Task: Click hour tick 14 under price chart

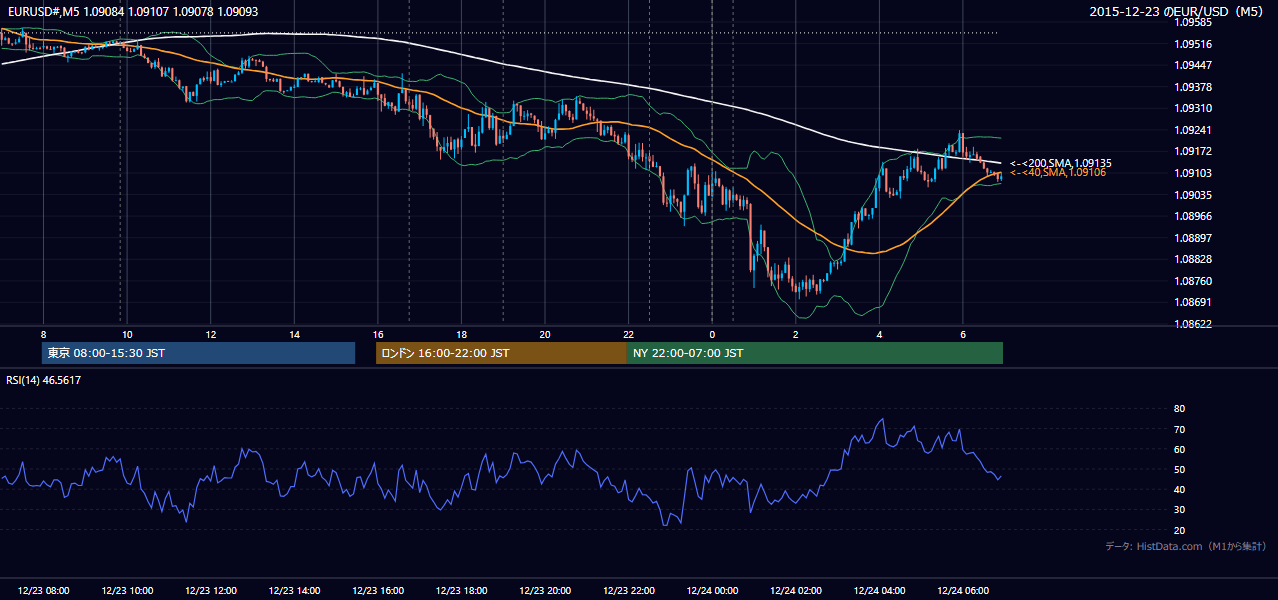Action: pos(294,334)
